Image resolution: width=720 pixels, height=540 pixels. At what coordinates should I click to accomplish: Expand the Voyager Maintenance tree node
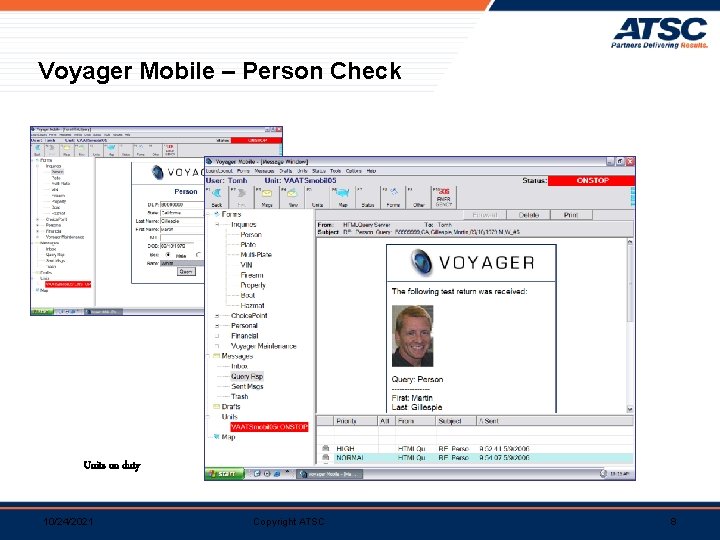point(217,346)
